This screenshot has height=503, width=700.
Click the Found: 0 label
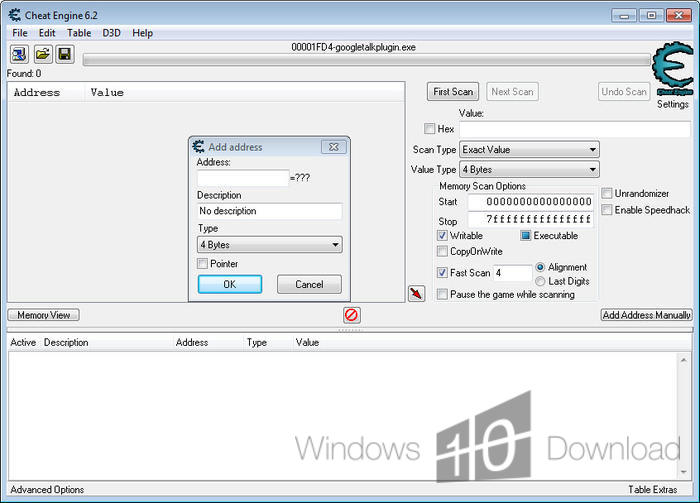click(24, 73)
